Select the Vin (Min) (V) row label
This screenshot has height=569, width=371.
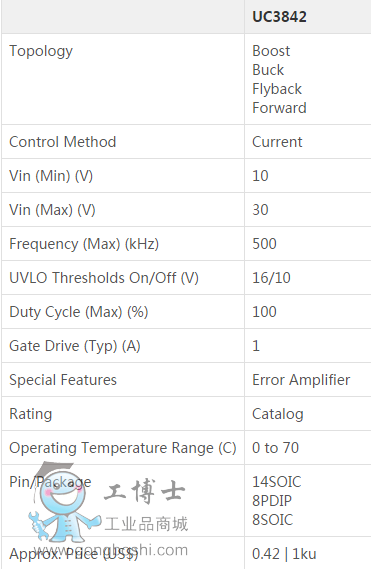pos(51,176)
